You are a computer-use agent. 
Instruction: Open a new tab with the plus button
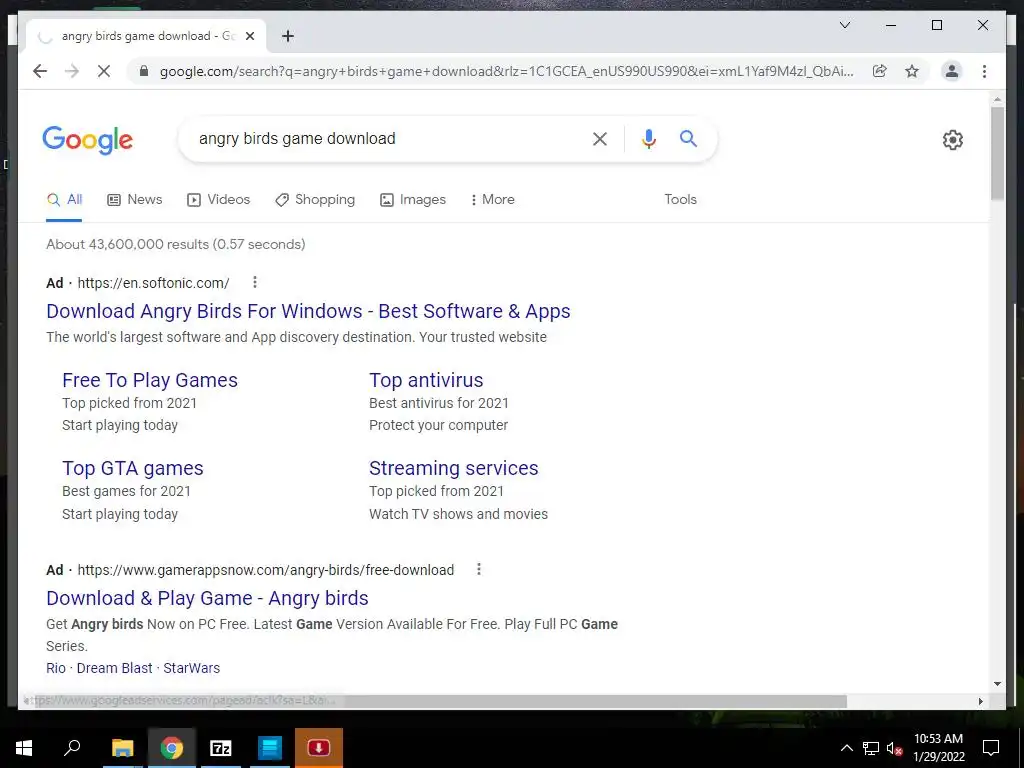(288, 36)
